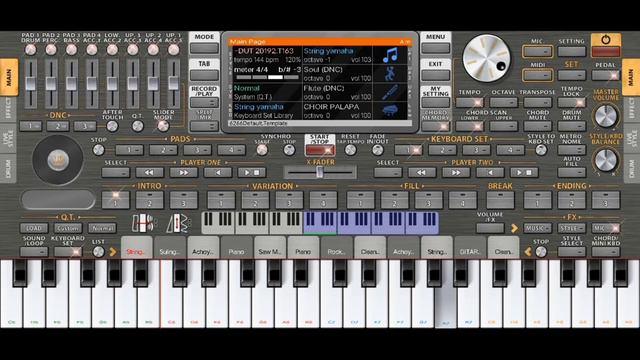
Task: Toggle CHORD MUTE
Action: 537,126
